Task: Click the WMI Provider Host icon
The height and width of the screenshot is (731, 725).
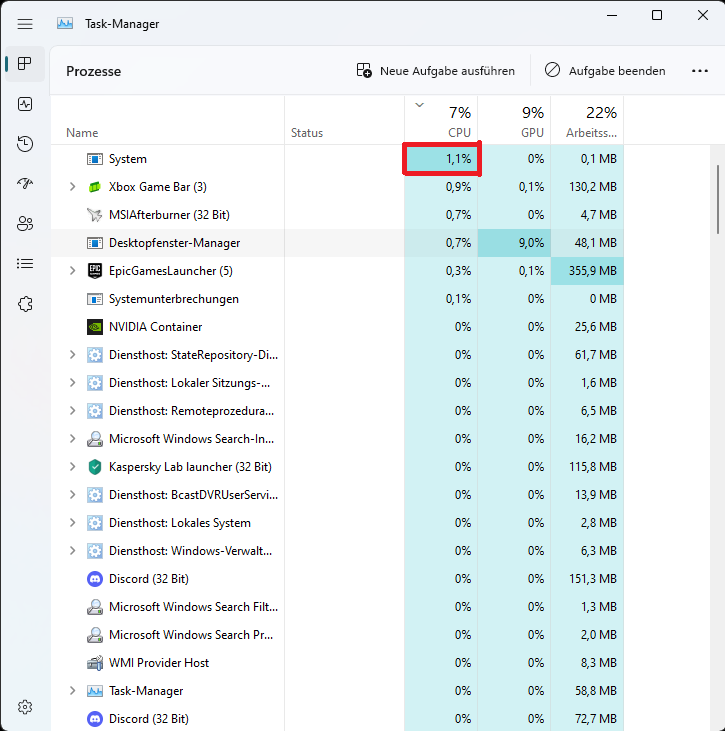Action: coord(95,662)
